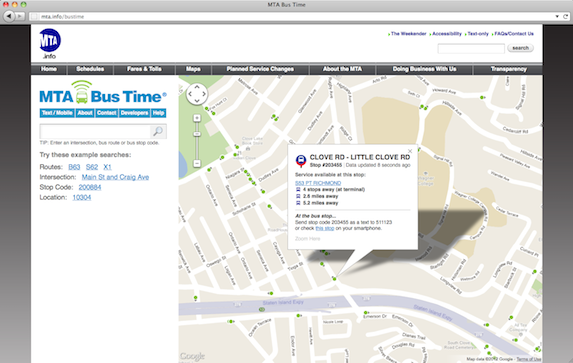
Task: Select the Text / Mobile tab
Action: [57, 113]
